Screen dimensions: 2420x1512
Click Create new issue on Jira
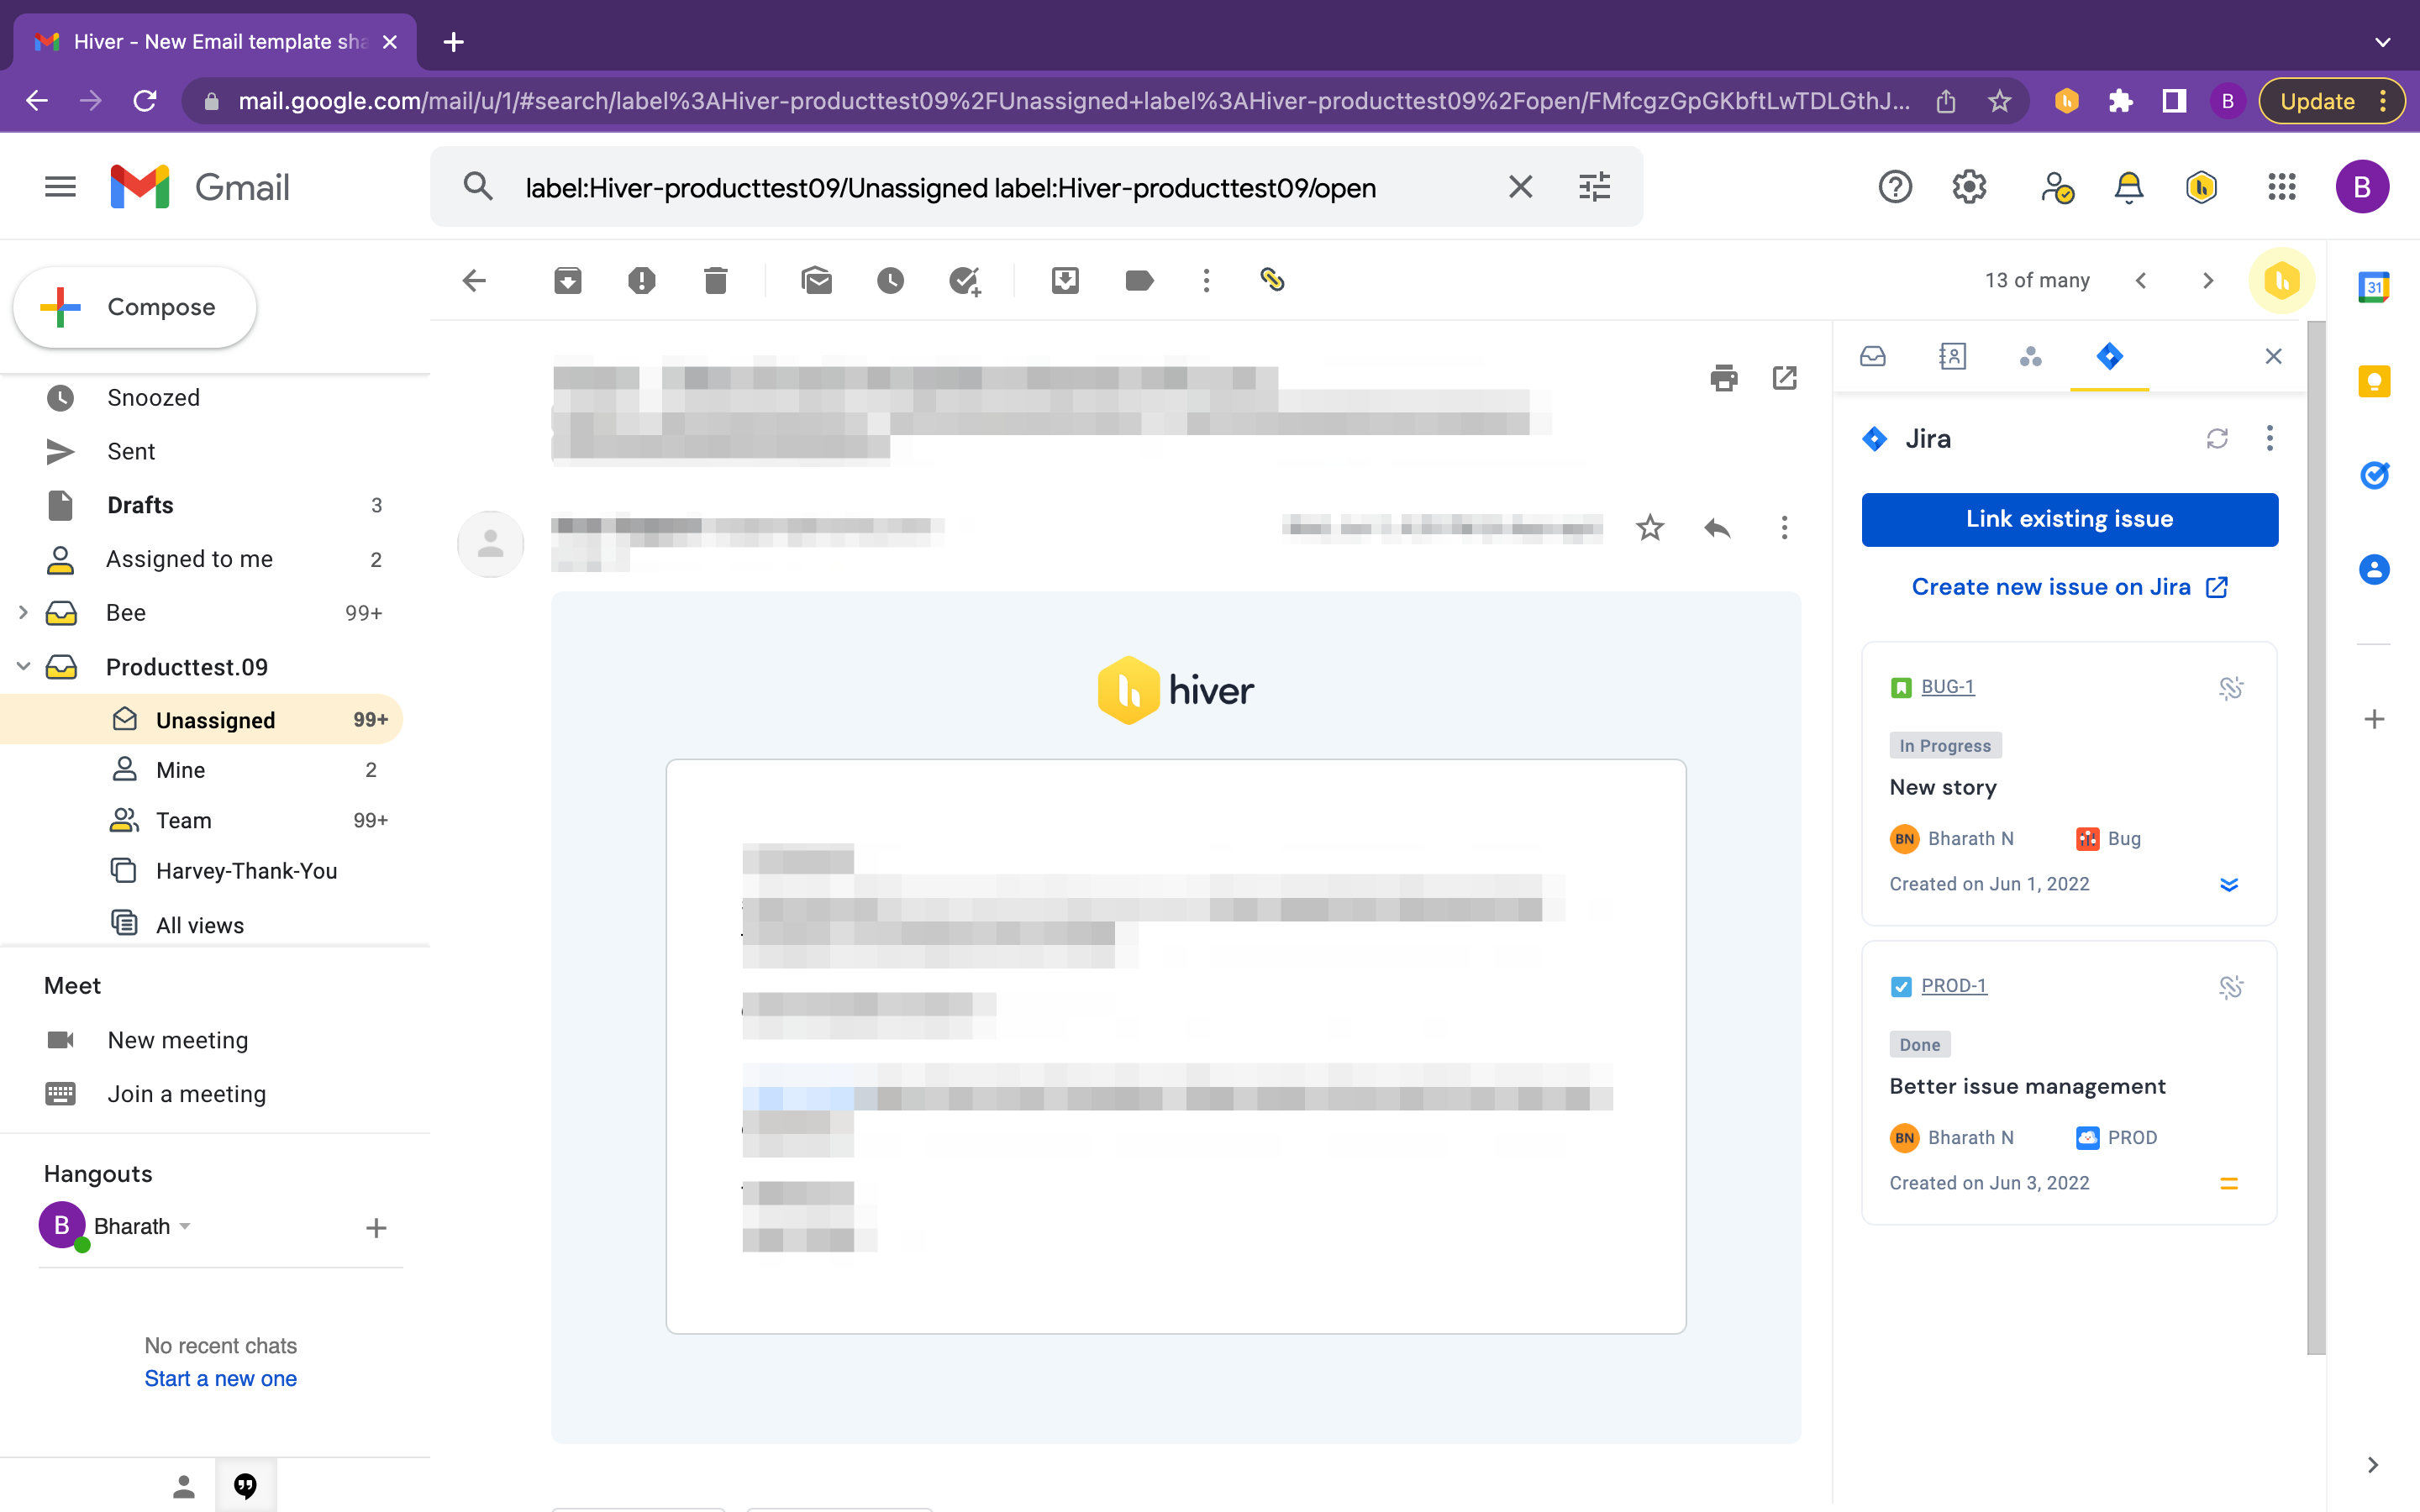pos(2069,587)
